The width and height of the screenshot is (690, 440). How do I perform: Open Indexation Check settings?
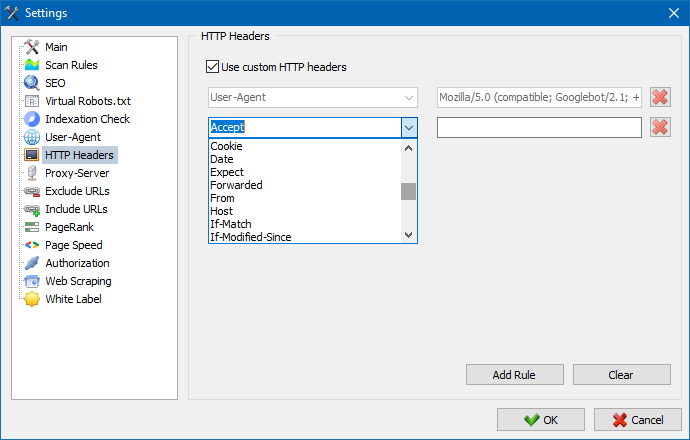tap(87, 119)
